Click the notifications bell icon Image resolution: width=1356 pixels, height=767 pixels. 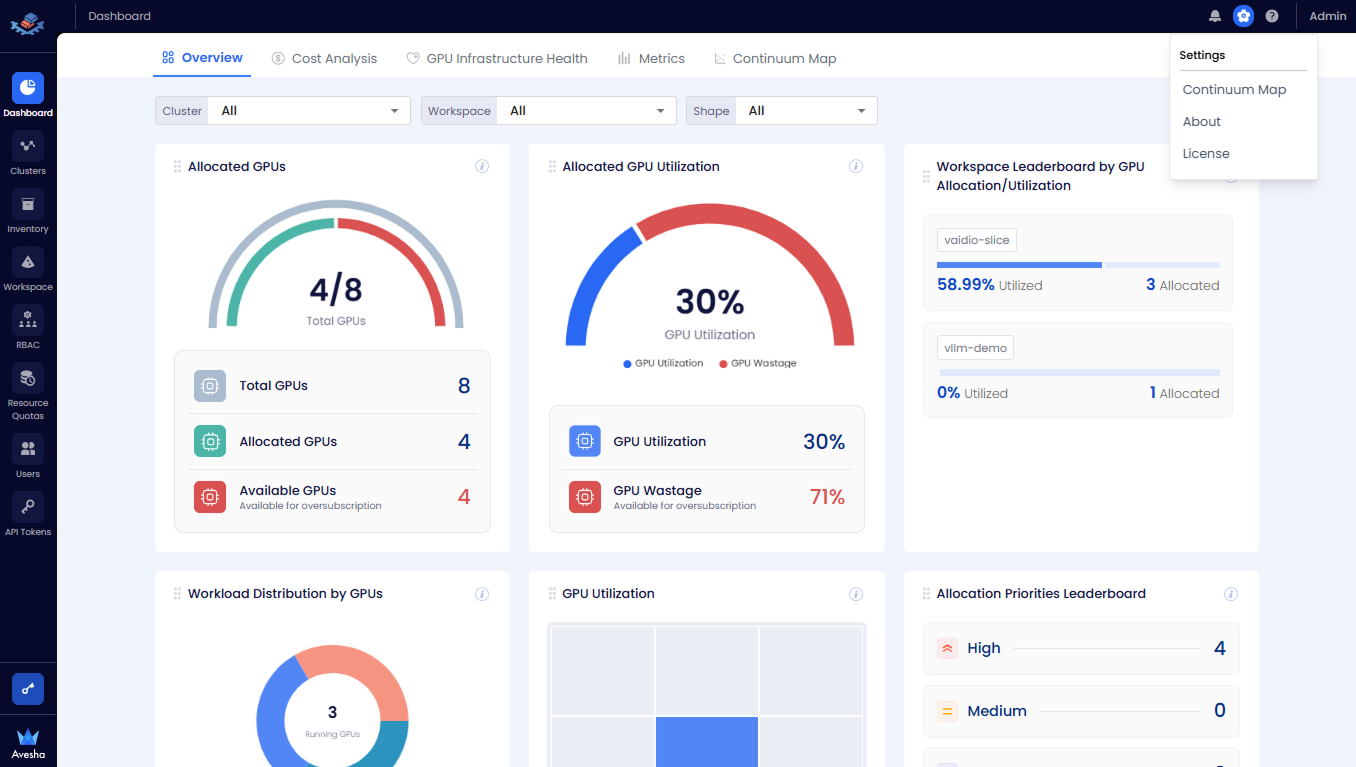click(1215, 16)
